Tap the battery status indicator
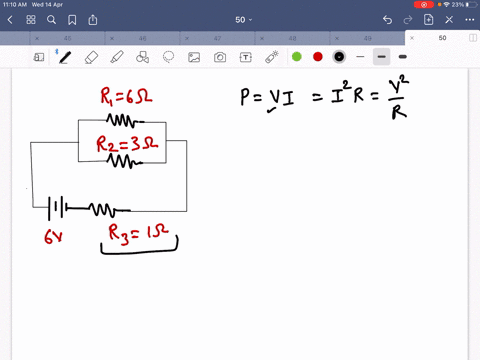 [x=472, y=5]
